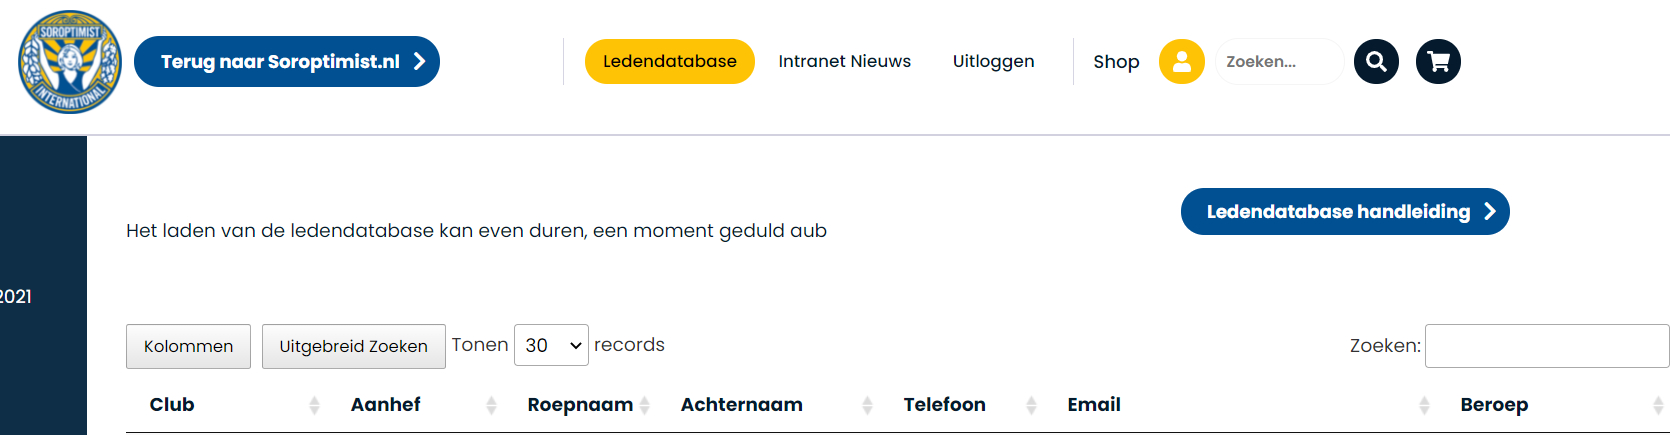Image resolution: width=1670 pixels, height=435 pixels.
Task: Sort the Roepnaam column
Action: [x=645, y=405]
